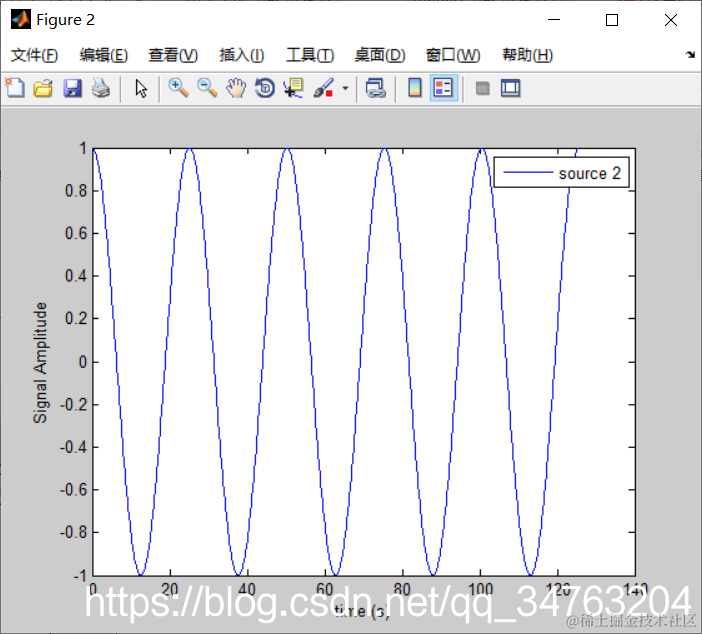The image size is (702, 634).
Task: Open the 查看(V) menu
Action: [173, 55]
